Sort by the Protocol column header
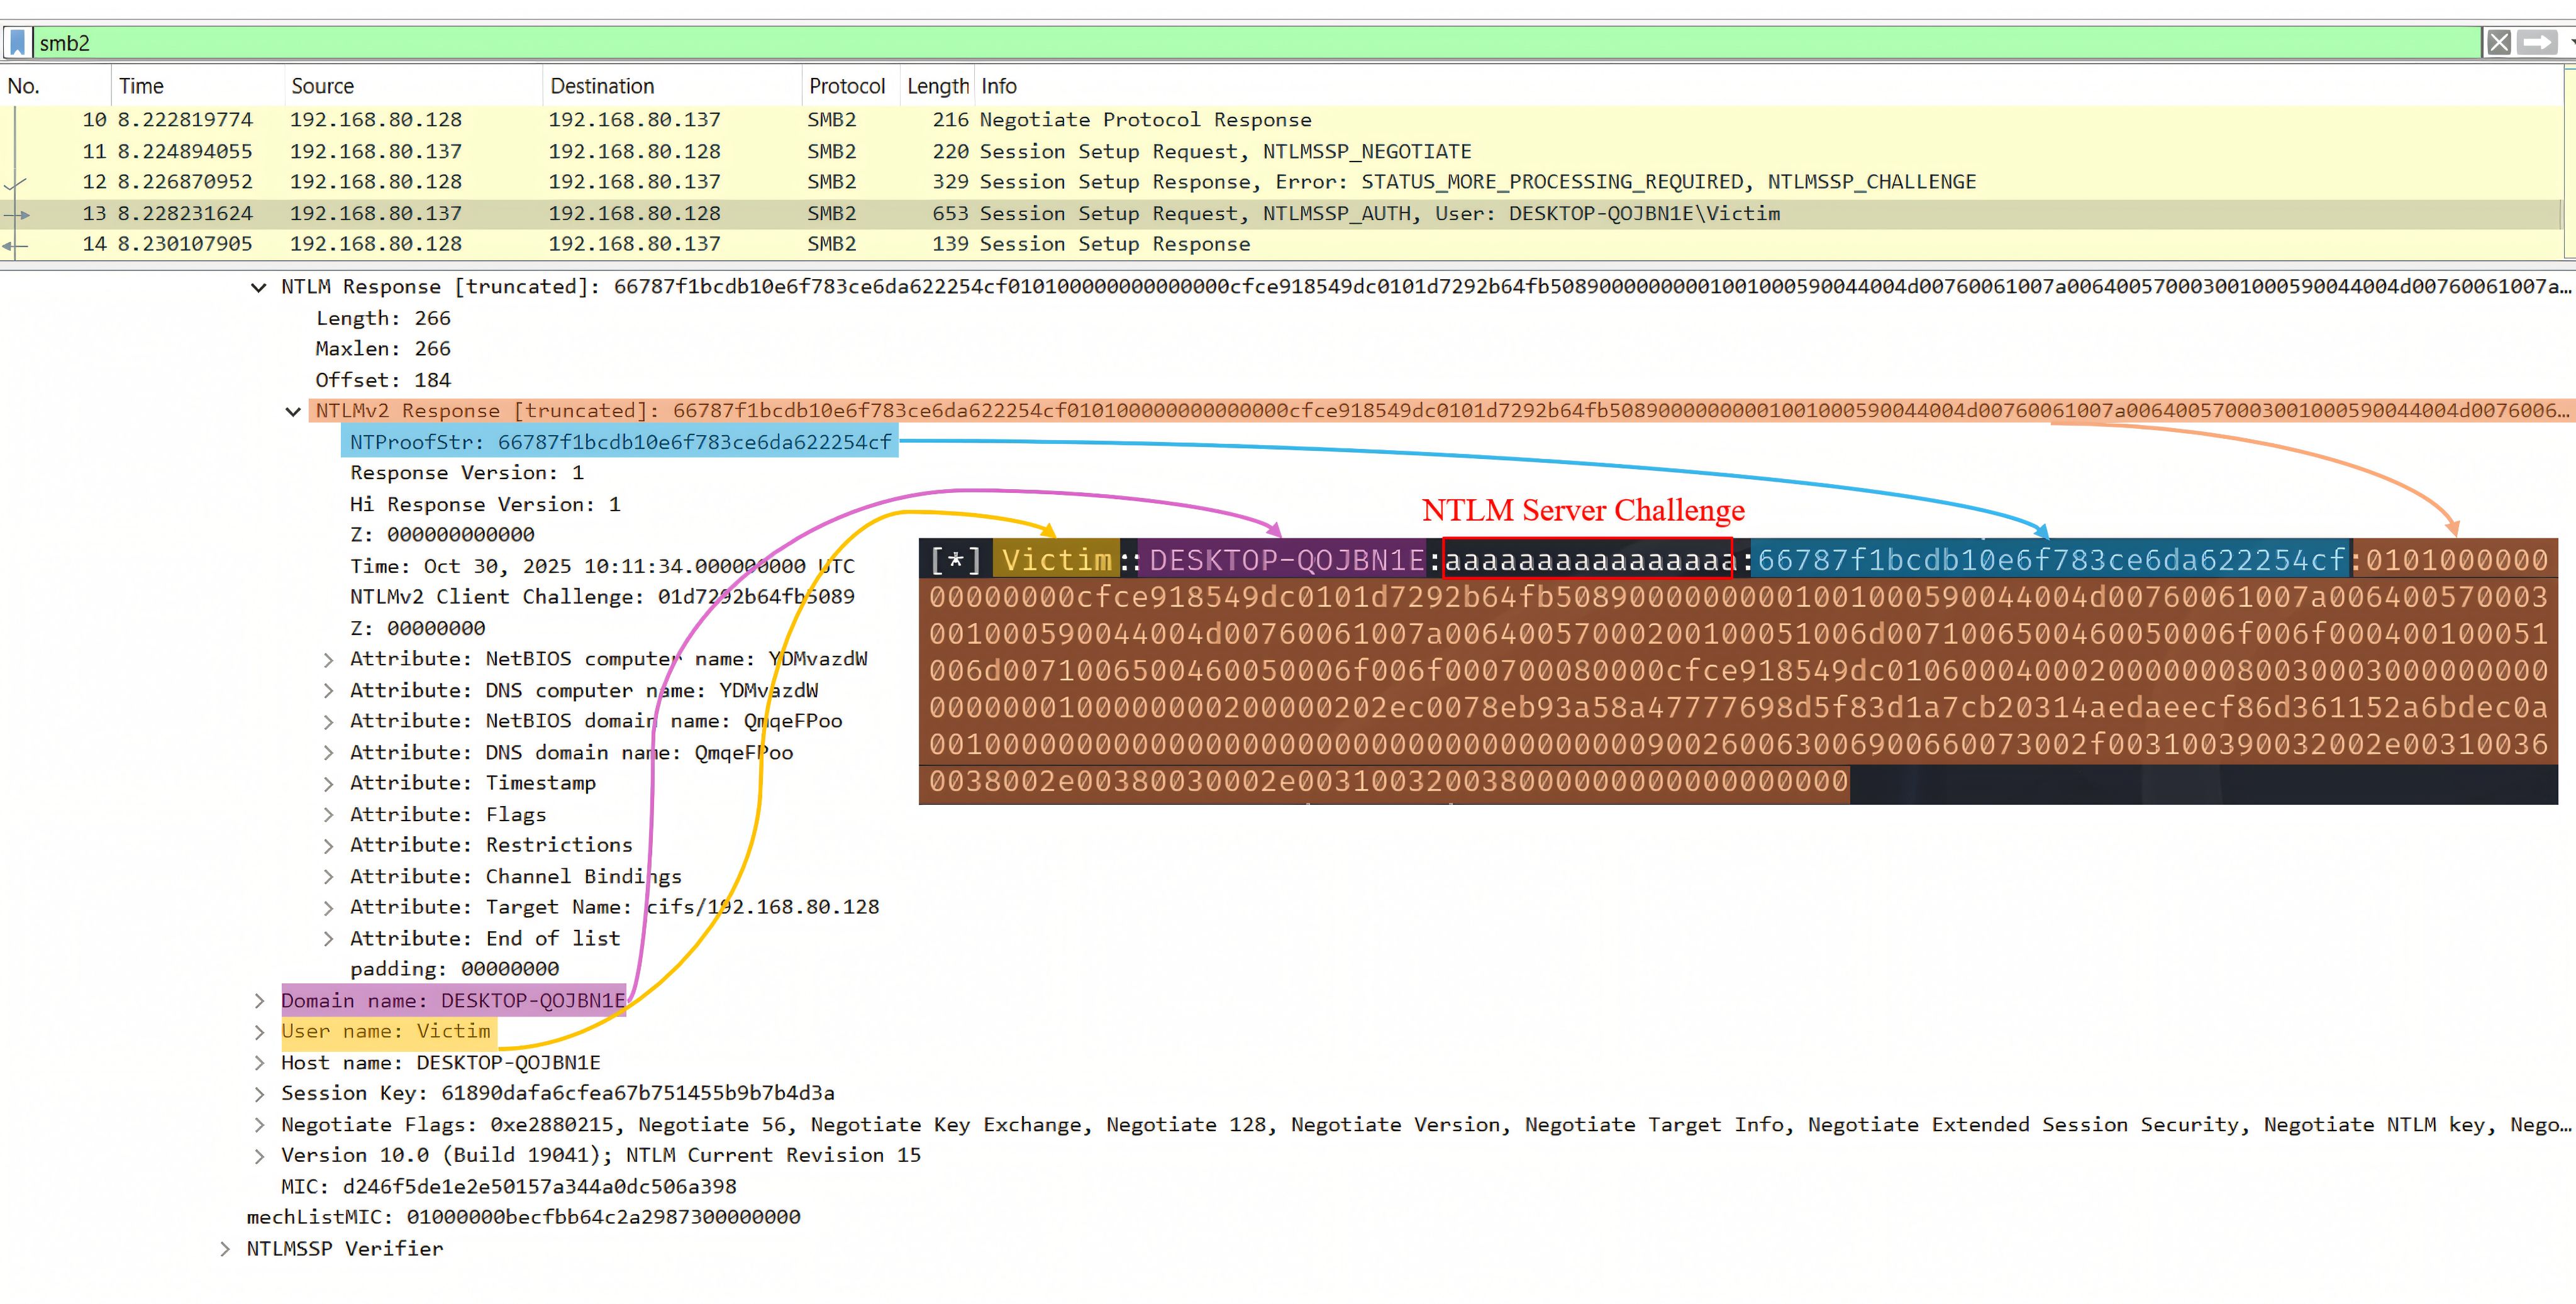This screenshot has height=1304, width=2576. pyautogui.click(x=846, y=86)
